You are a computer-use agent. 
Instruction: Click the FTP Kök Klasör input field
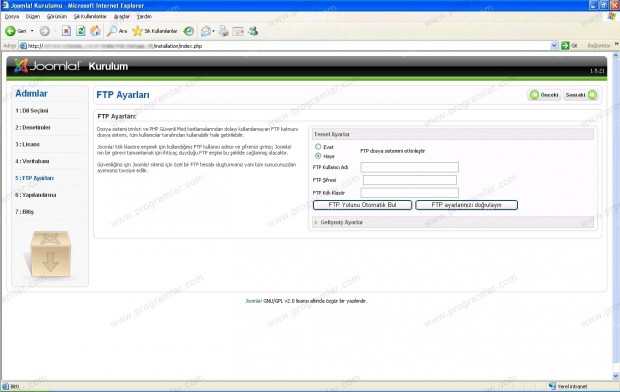tap(410, 193)
